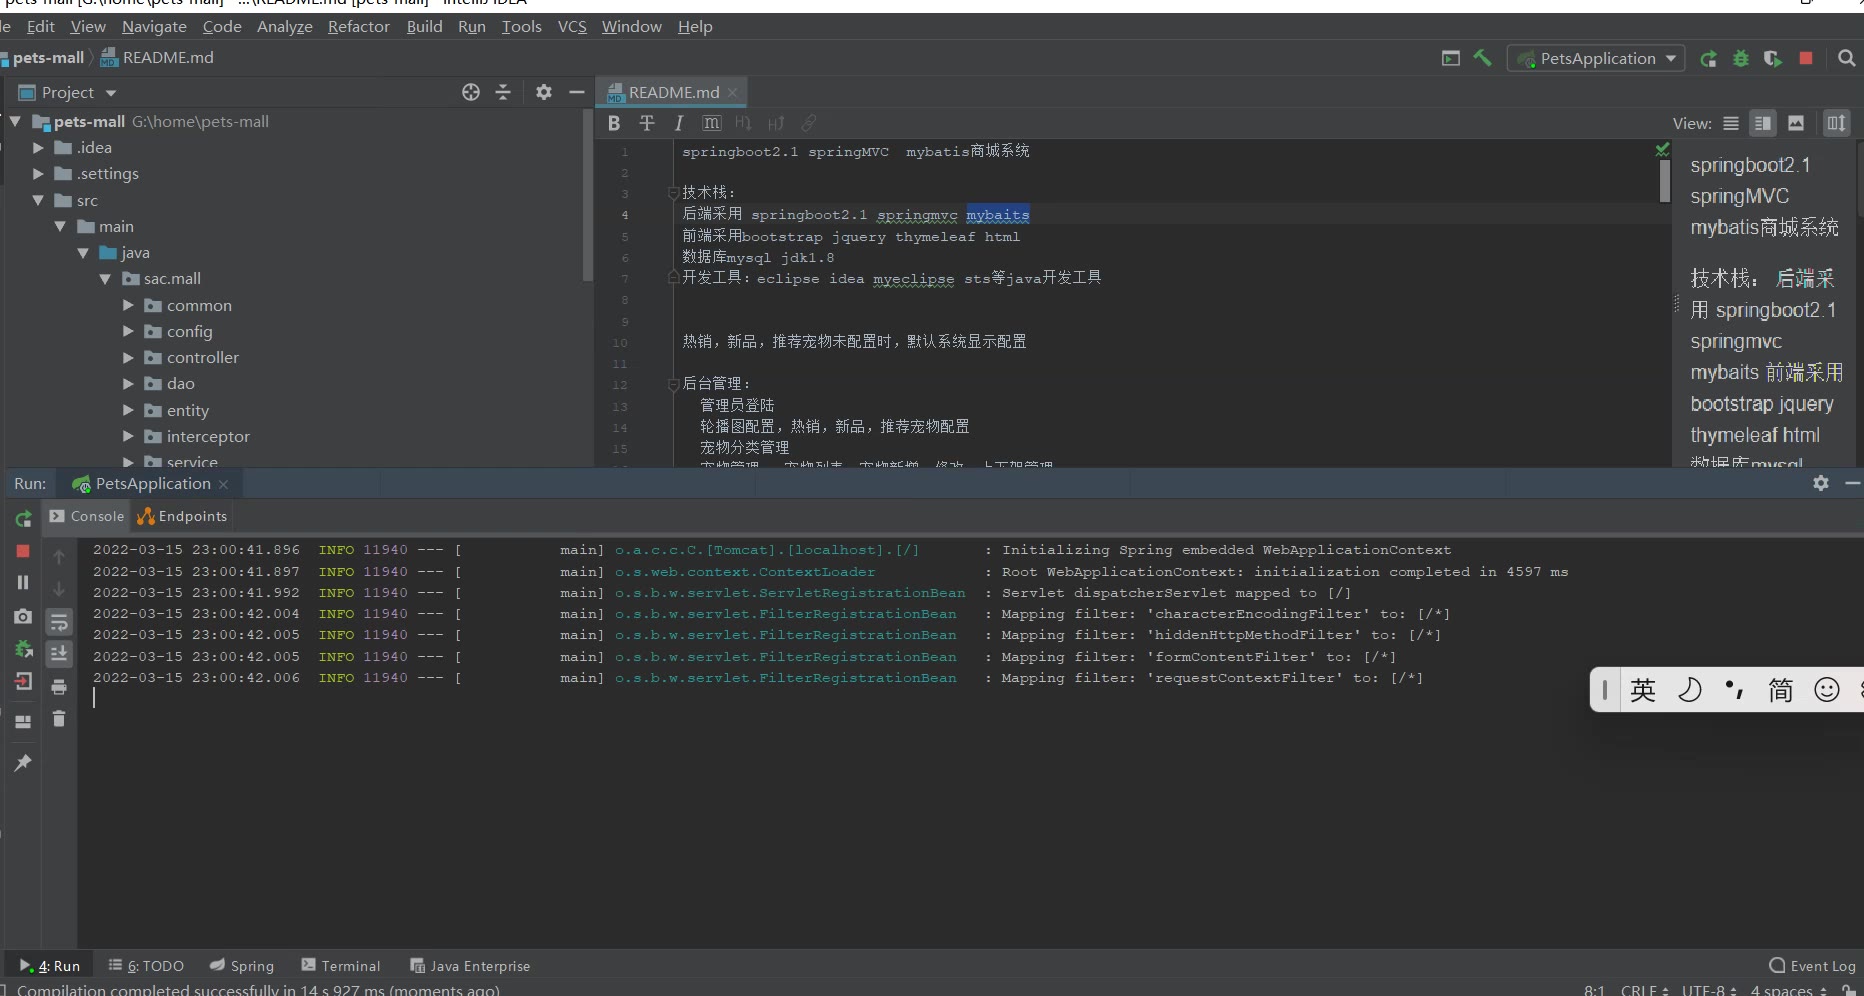Close the PetsApplication run tab
Image resolution: width=1864 pixels, height=996 pixels.
pyautogui.click(x=223, y=484)
